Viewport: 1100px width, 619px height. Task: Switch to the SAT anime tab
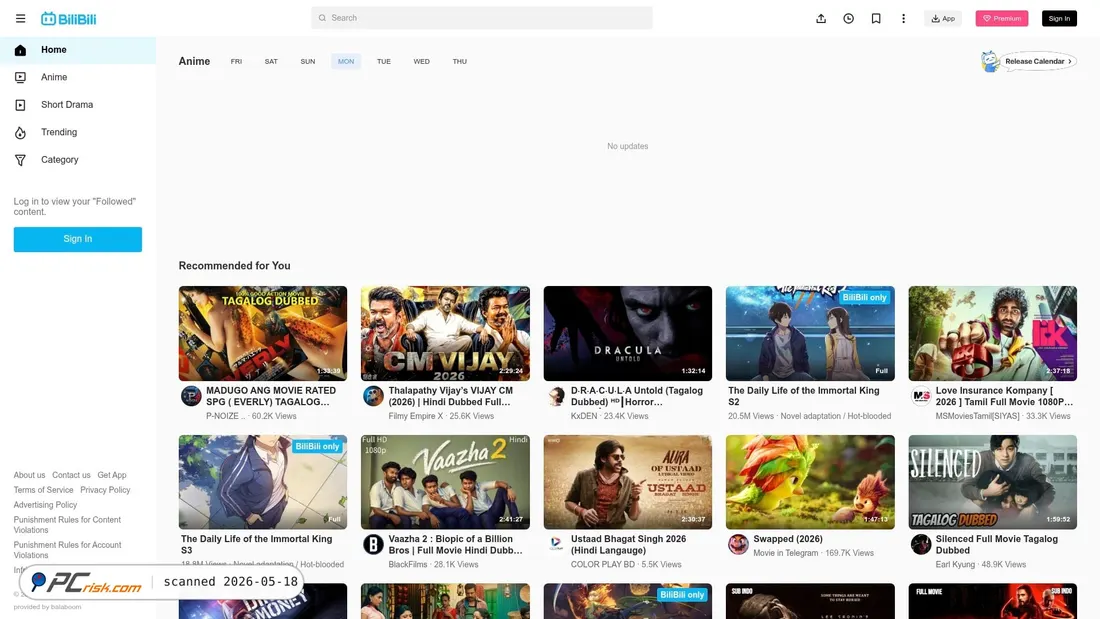(271, 62)
